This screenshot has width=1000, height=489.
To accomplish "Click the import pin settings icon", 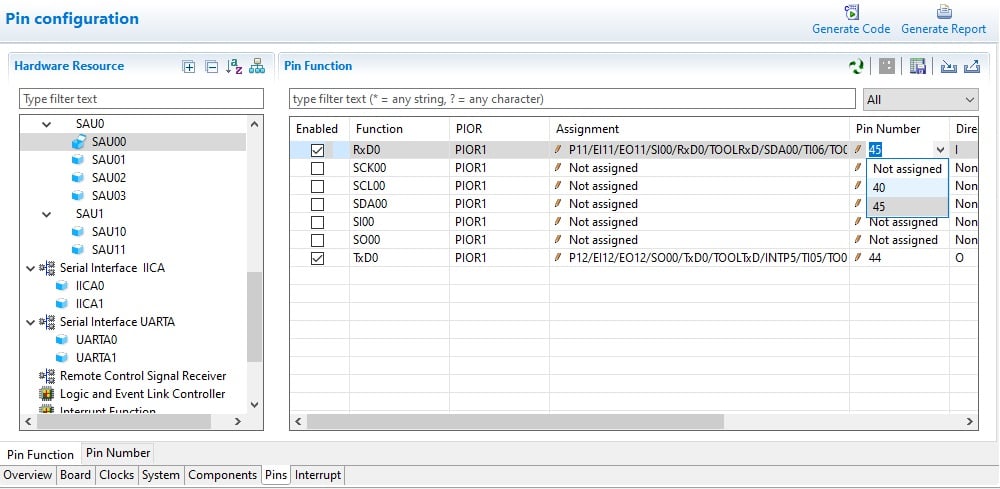I will [x=948, y=67].
